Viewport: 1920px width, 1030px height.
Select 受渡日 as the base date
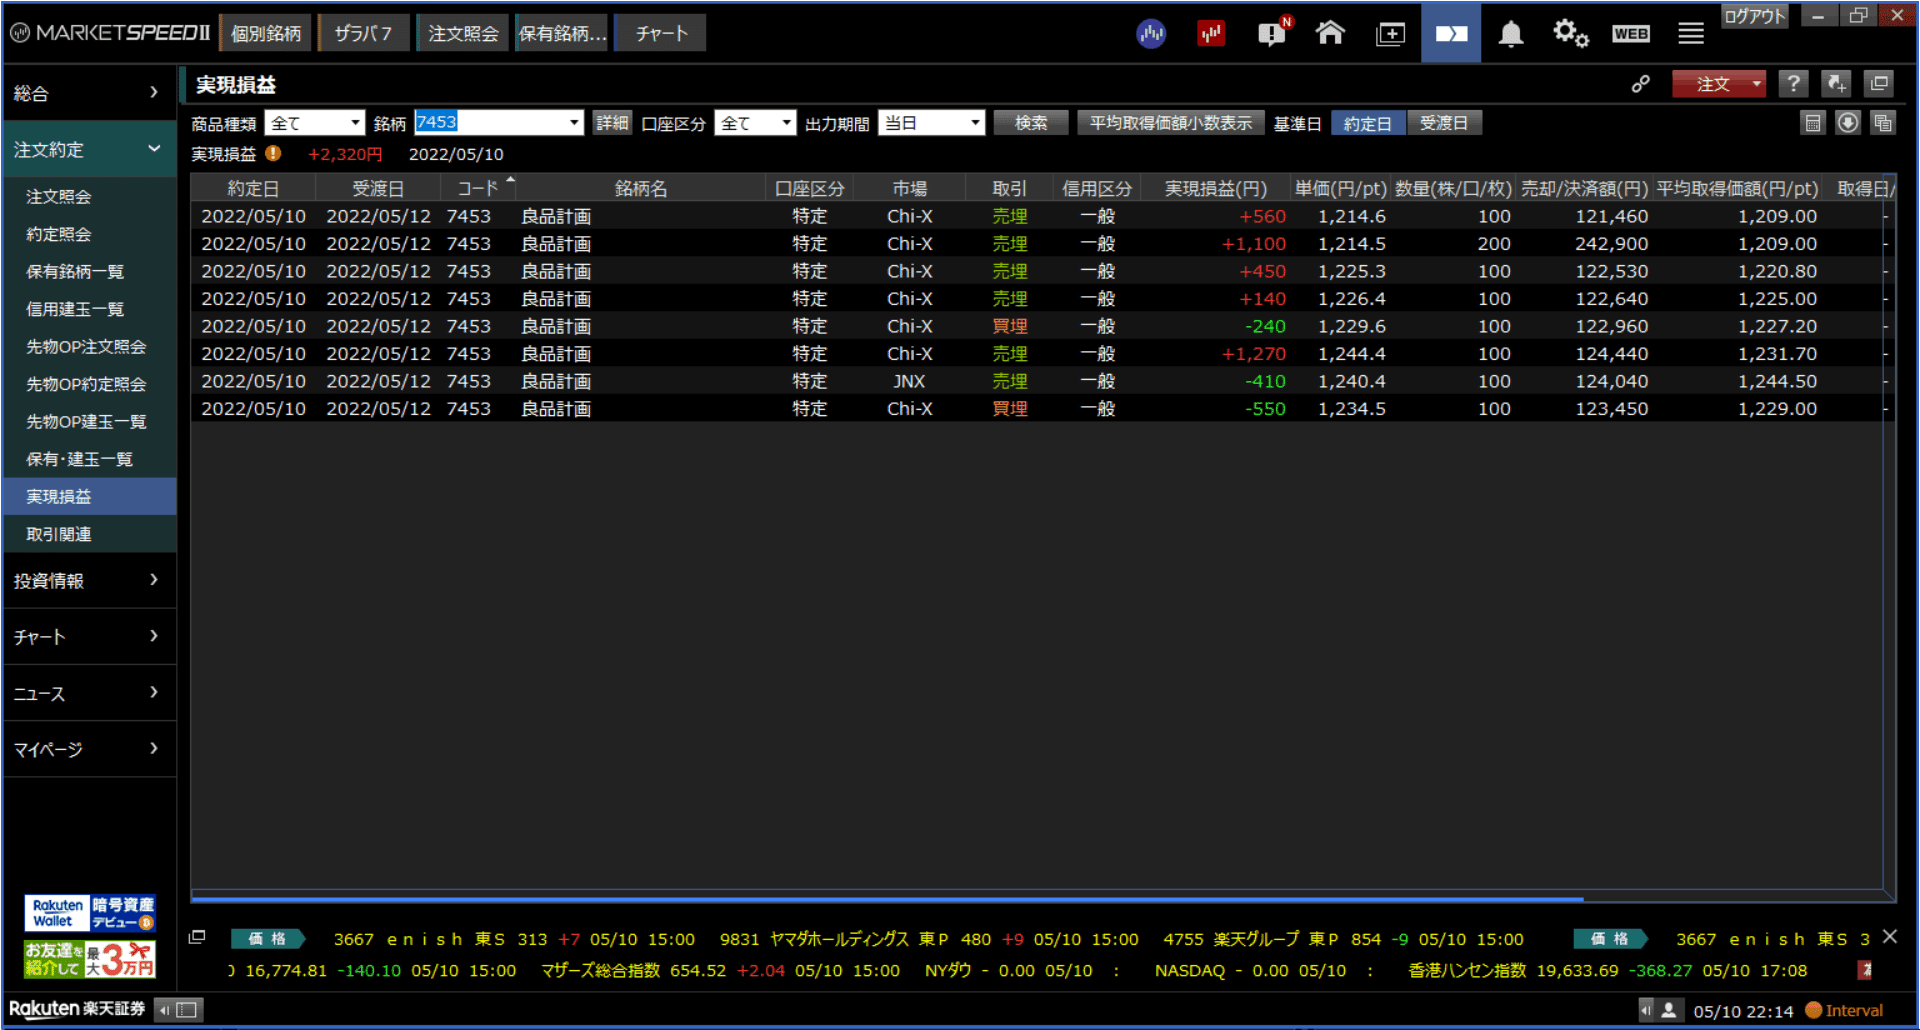pos(1444,123)
